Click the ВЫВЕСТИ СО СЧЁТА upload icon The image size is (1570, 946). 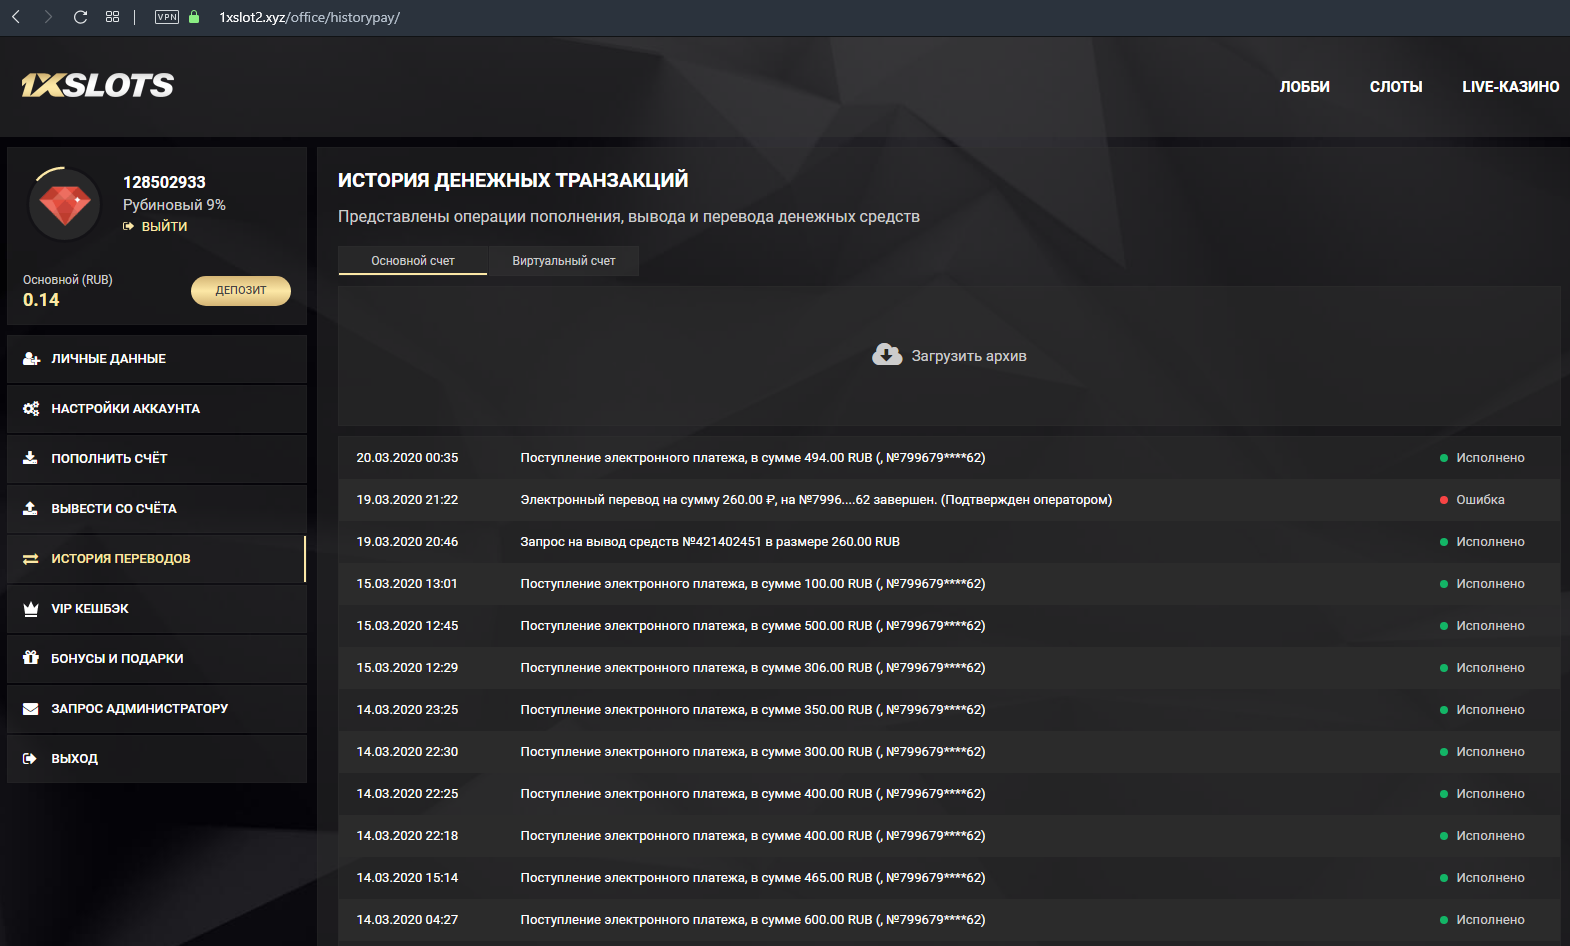pyautogui.click(x=30, y=508)
